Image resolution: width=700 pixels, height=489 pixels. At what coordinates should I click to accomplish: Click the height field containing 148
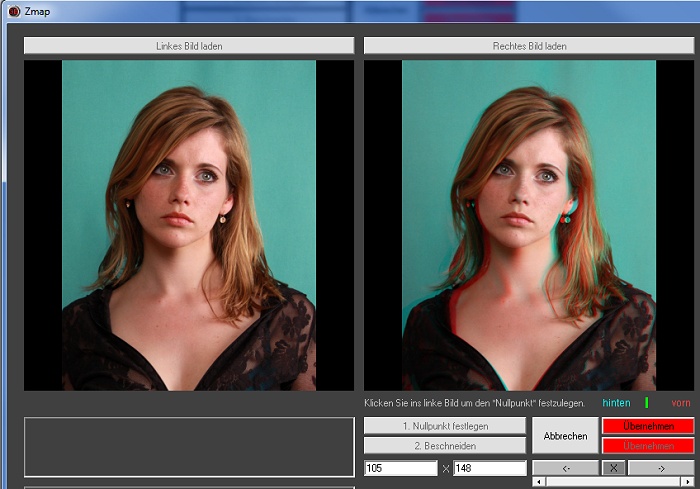click(489, 468)
